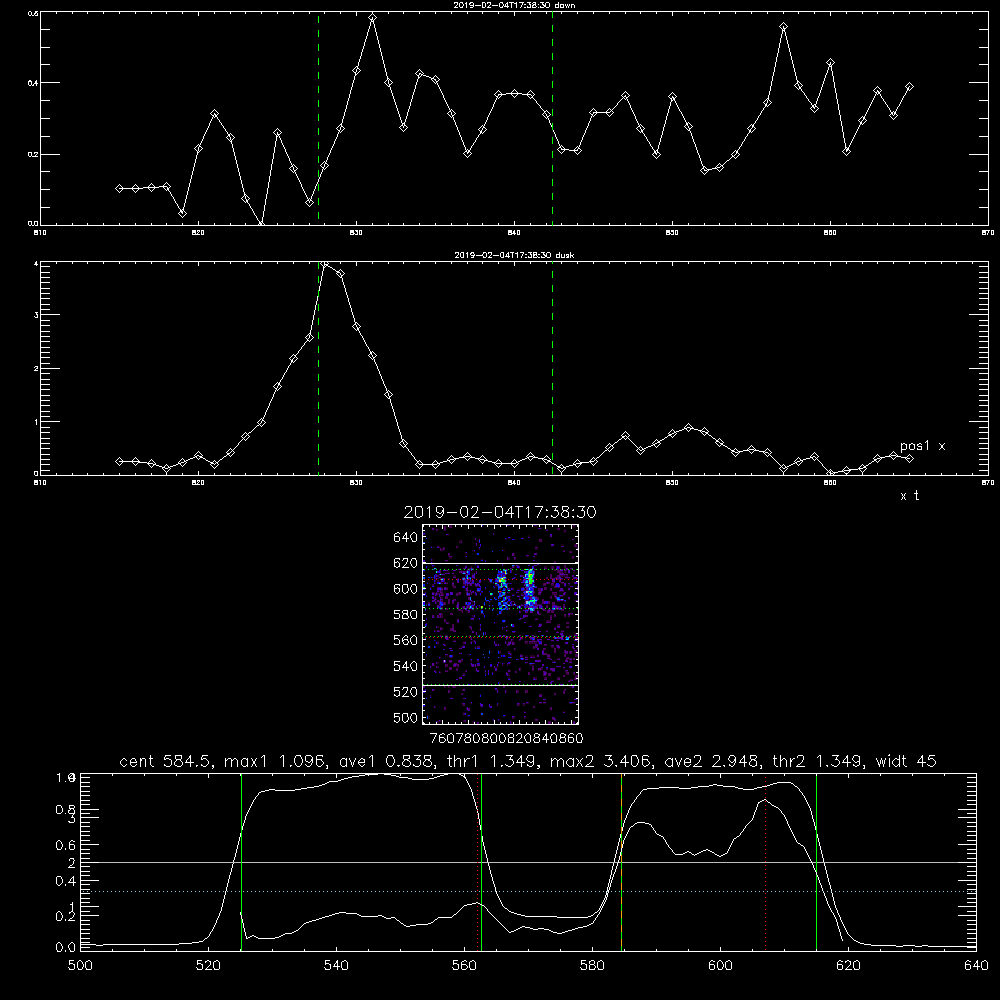The image size is (1000, 1000).
Task: Click the 'widt 45' value in stats line
Action: [x=906, y=761]
